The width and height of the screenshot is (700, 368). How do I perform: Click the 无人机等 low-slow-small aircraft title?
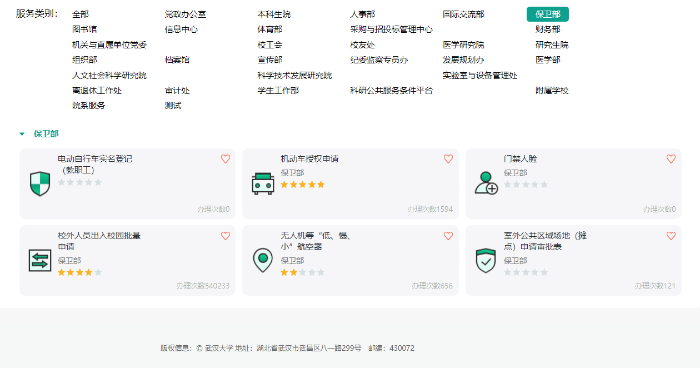pyautogui.click(x=315, y=241)
